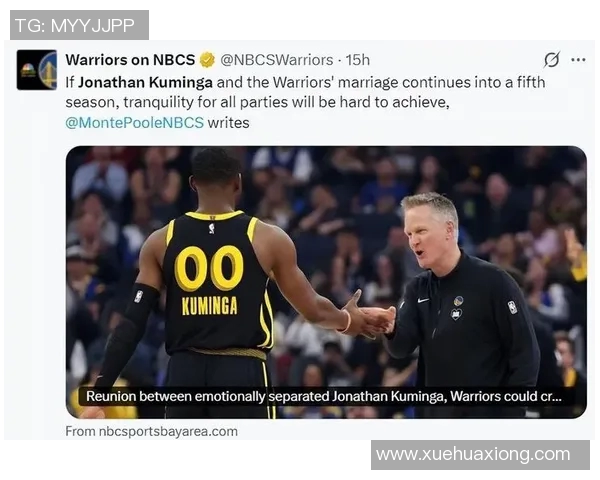Click the Grok slashed-circle icon

[x=552, y=60]
